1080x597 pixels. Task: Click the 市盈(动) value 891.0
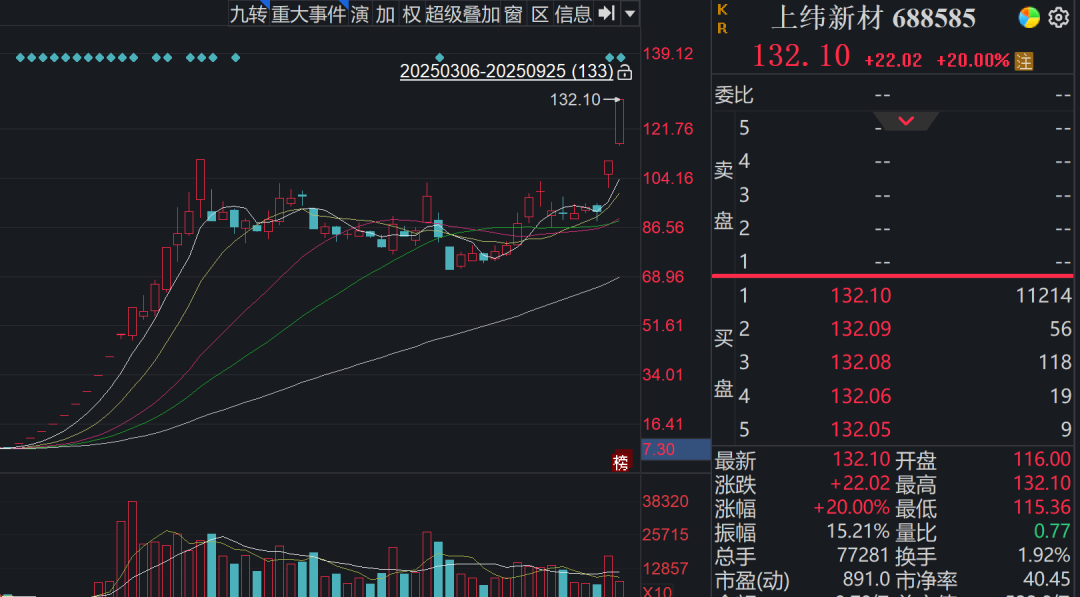pyautogui.click(x=866, y=580)
